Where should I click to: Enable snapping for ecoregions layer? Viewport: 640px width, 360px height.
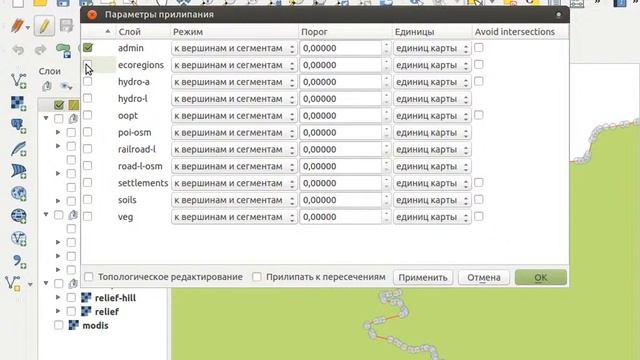[x=87, y=65]
